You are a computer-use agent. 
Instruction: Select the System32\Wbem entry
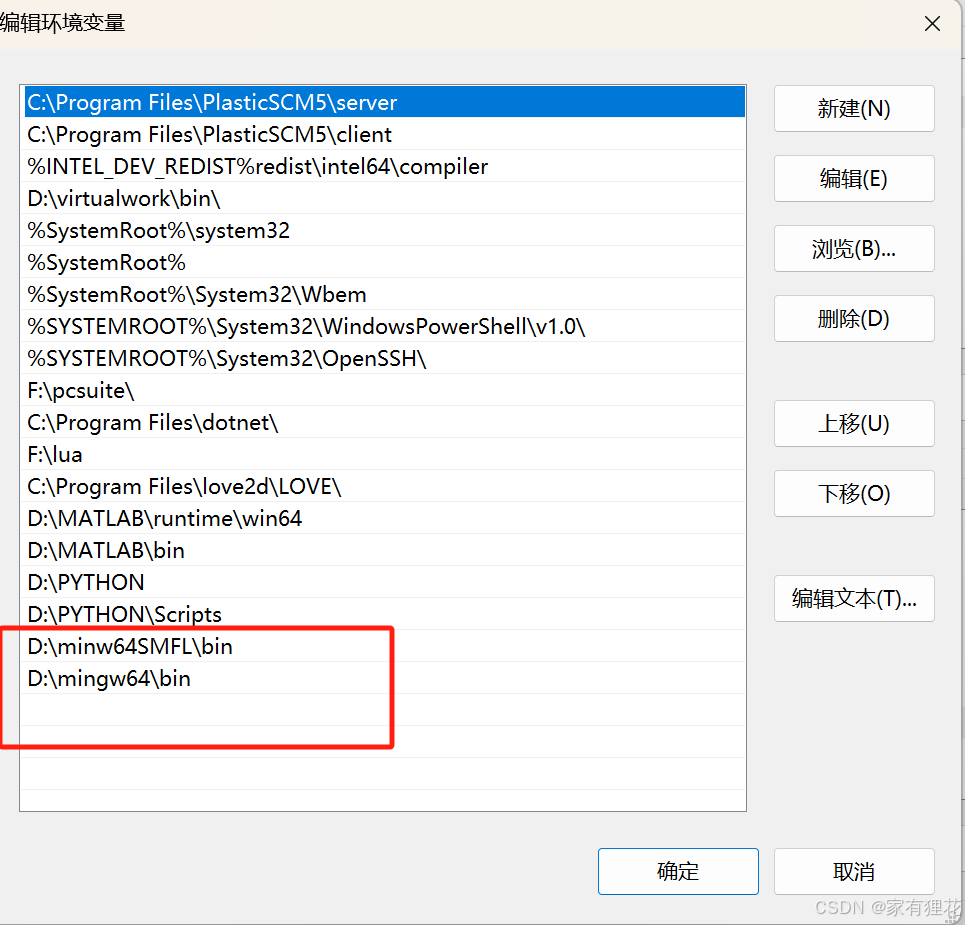384,294
